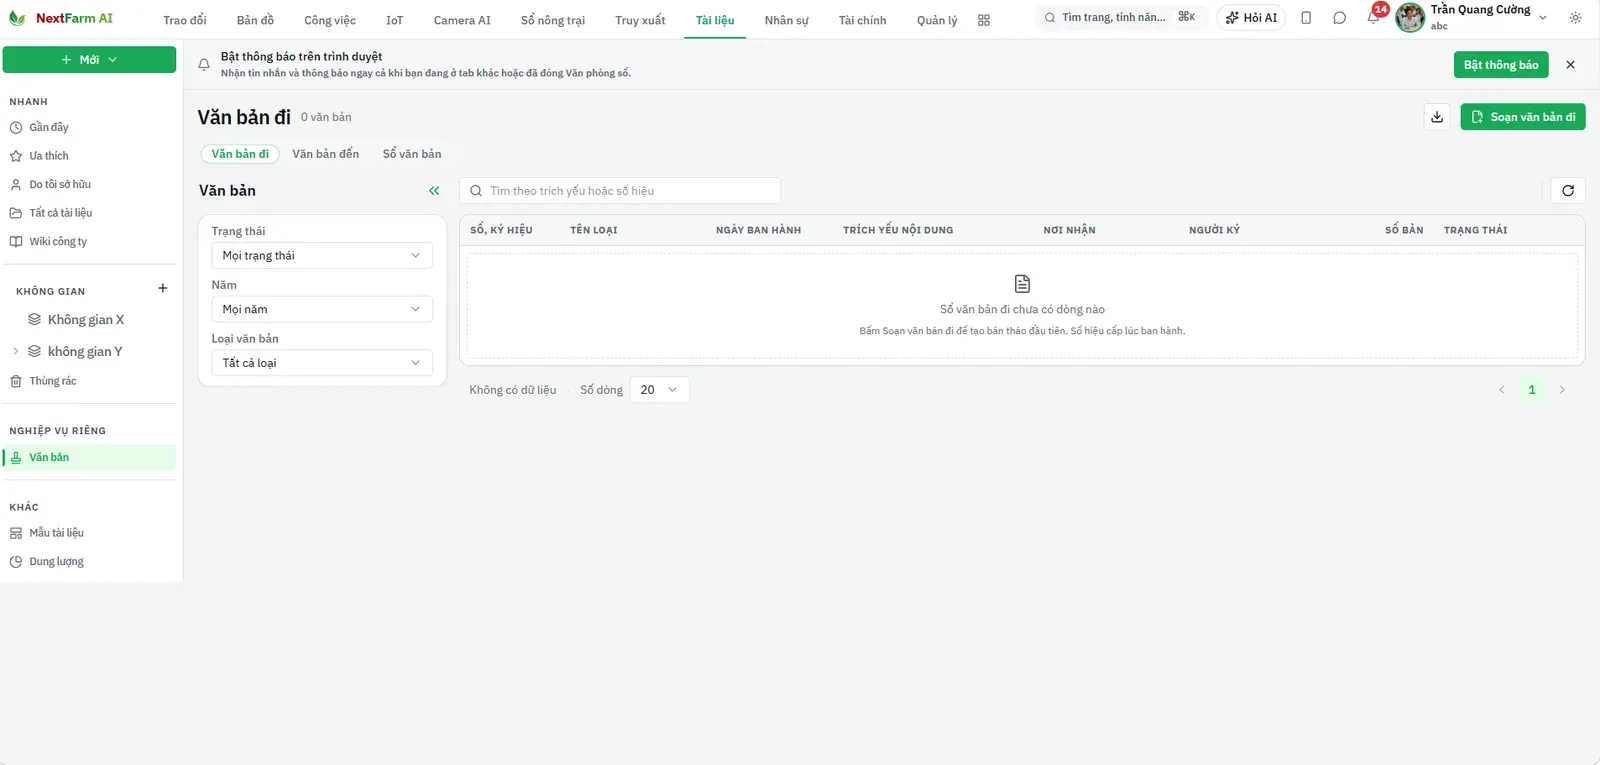
Task: Open the Camera AI menu
Action: [x=462, y=20]
